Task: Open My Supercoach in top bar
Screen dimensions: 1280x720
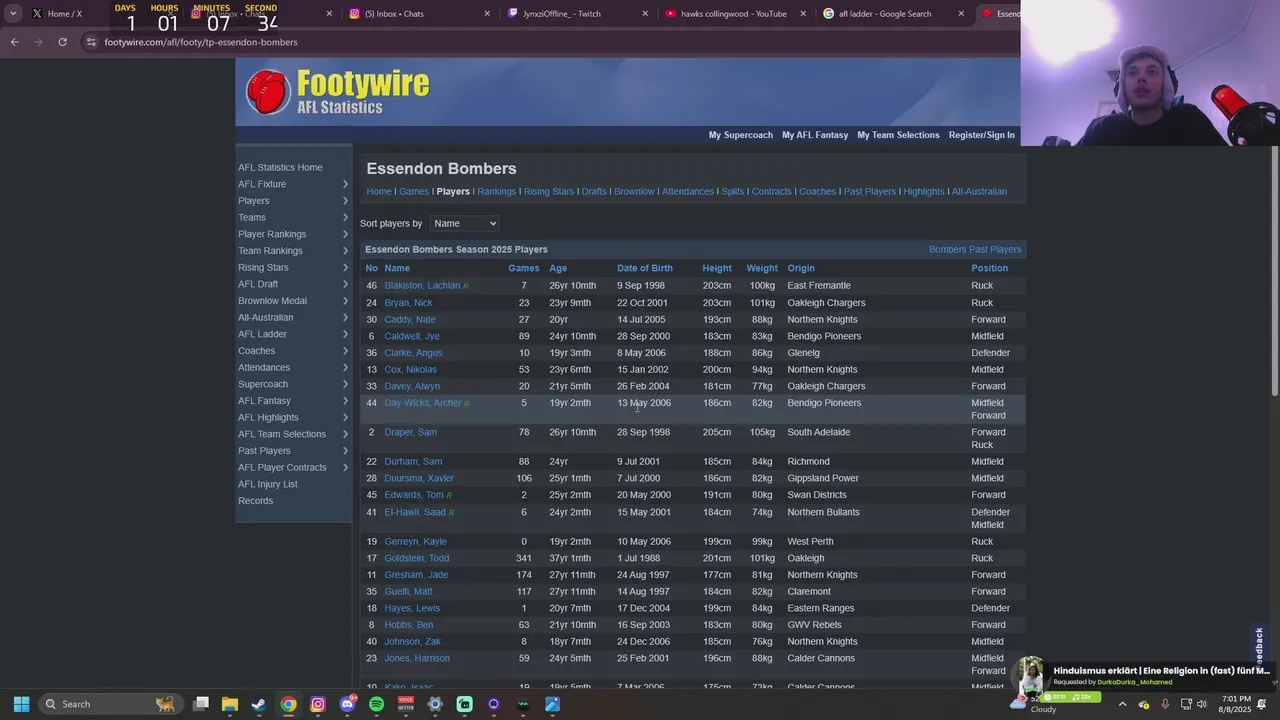Action: [x=740, y=135]
